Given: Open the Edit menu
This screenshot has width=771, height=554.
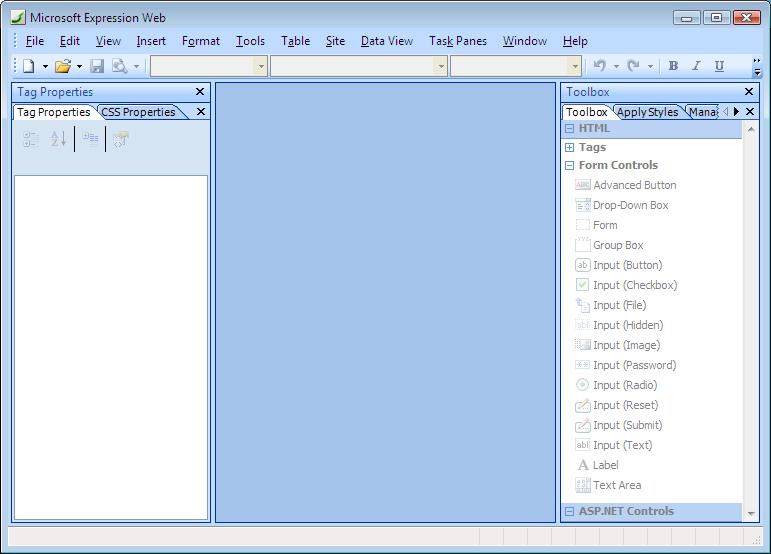Looking at the screenshot, I should click(x=69, y=41).
